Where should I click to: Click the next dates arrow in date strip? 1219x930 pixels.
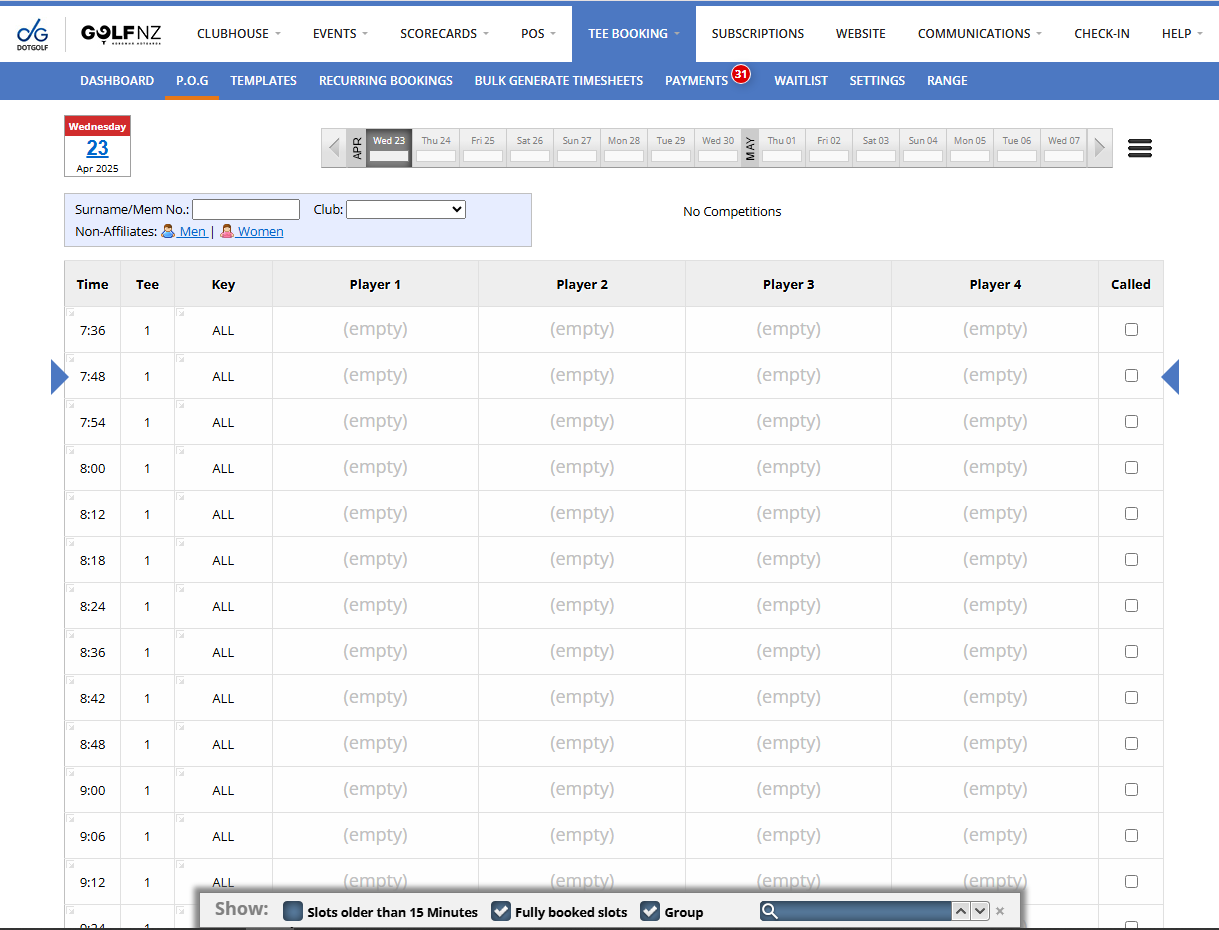1099,148
